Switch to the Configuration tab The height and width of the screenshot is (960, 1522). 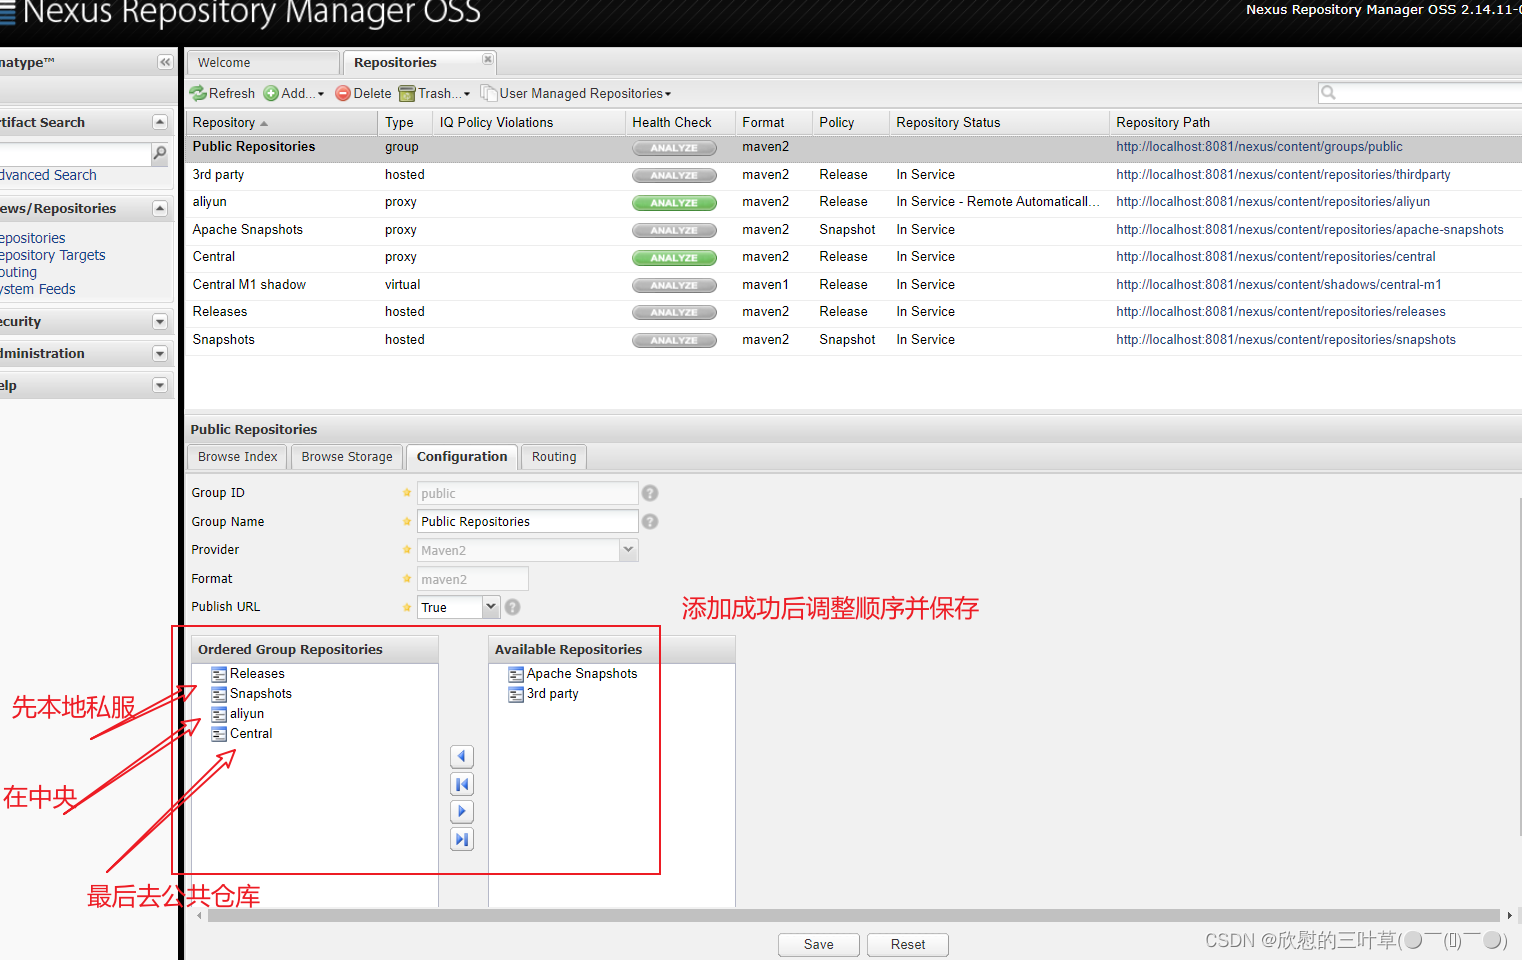point(462,457)
